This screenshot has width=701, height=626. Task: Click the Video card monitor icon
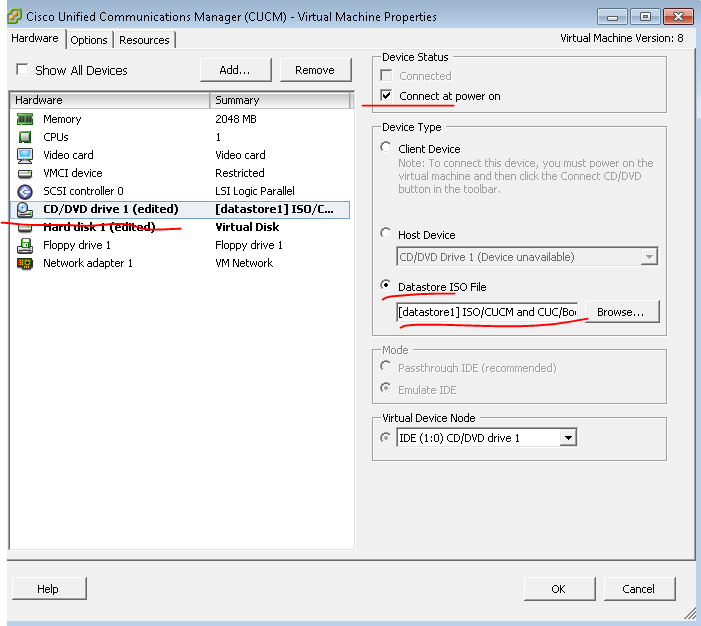25,155
